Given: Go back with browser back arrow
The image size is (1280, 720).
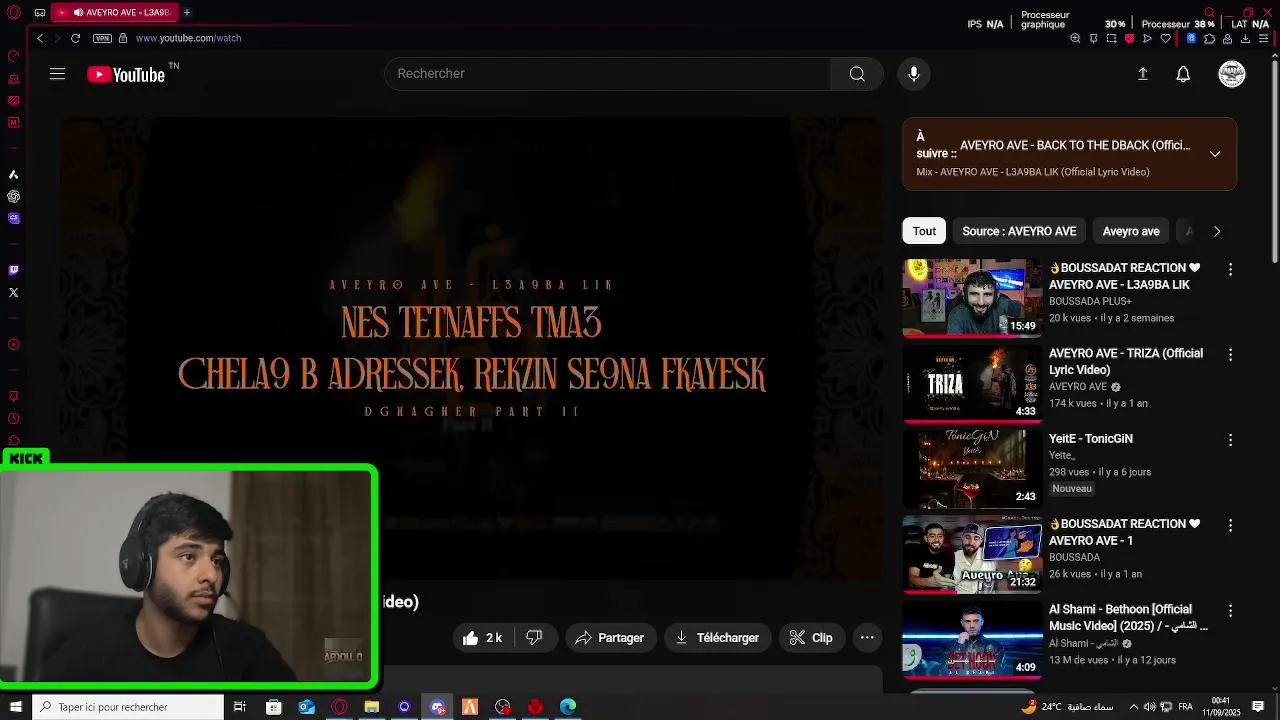Looking at the screenshot, I should click(x=40, y=38).
